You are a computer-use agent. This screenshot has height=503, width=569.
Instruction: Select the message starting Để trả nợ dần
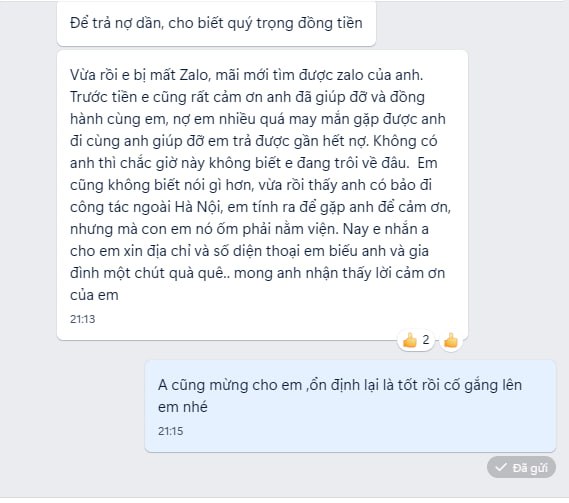[216, 23]
